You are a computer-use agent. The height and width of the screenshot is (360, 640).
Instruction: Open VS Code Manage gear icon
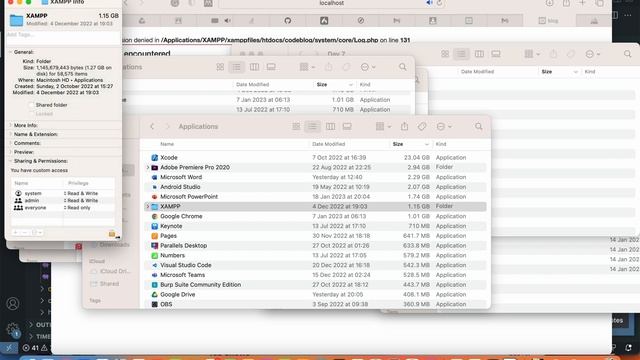[x=13, y=329]
